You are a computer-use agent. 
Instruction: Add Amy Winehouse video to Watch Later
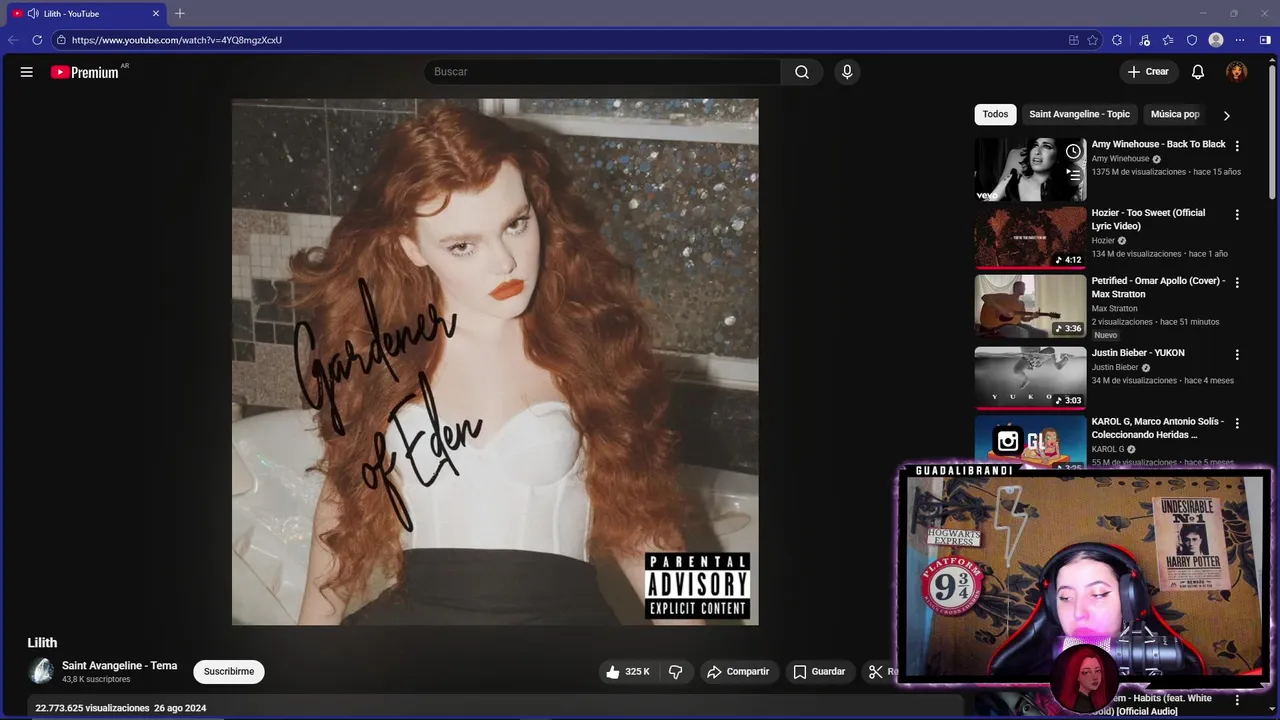(1073, 151)
